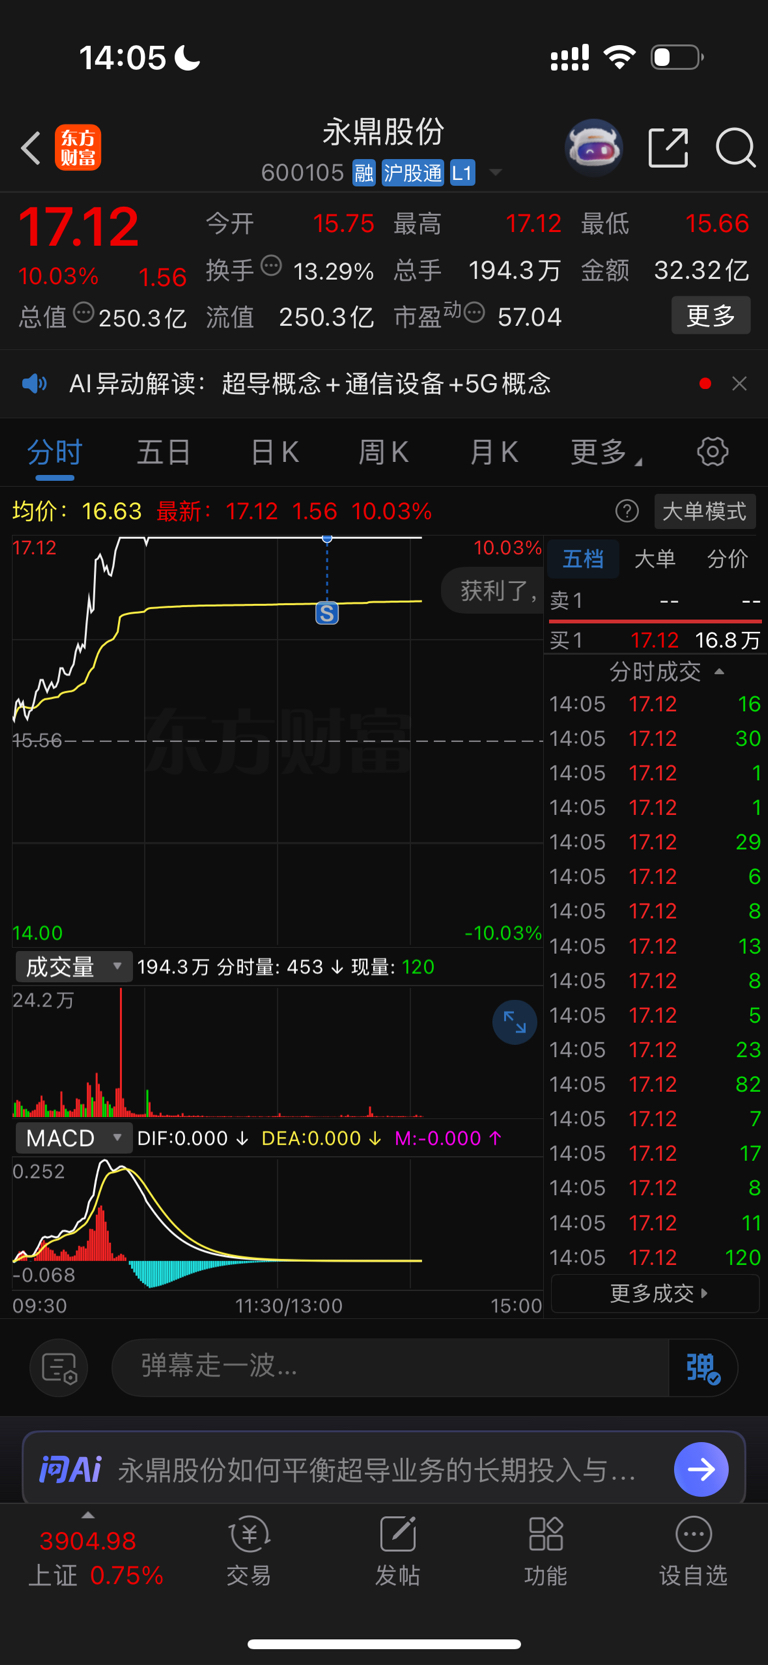Image resolution: width=769 pixels, height=1665 pixels.
Task: Open chart settings gear icon
Action: tap(713, 452)
